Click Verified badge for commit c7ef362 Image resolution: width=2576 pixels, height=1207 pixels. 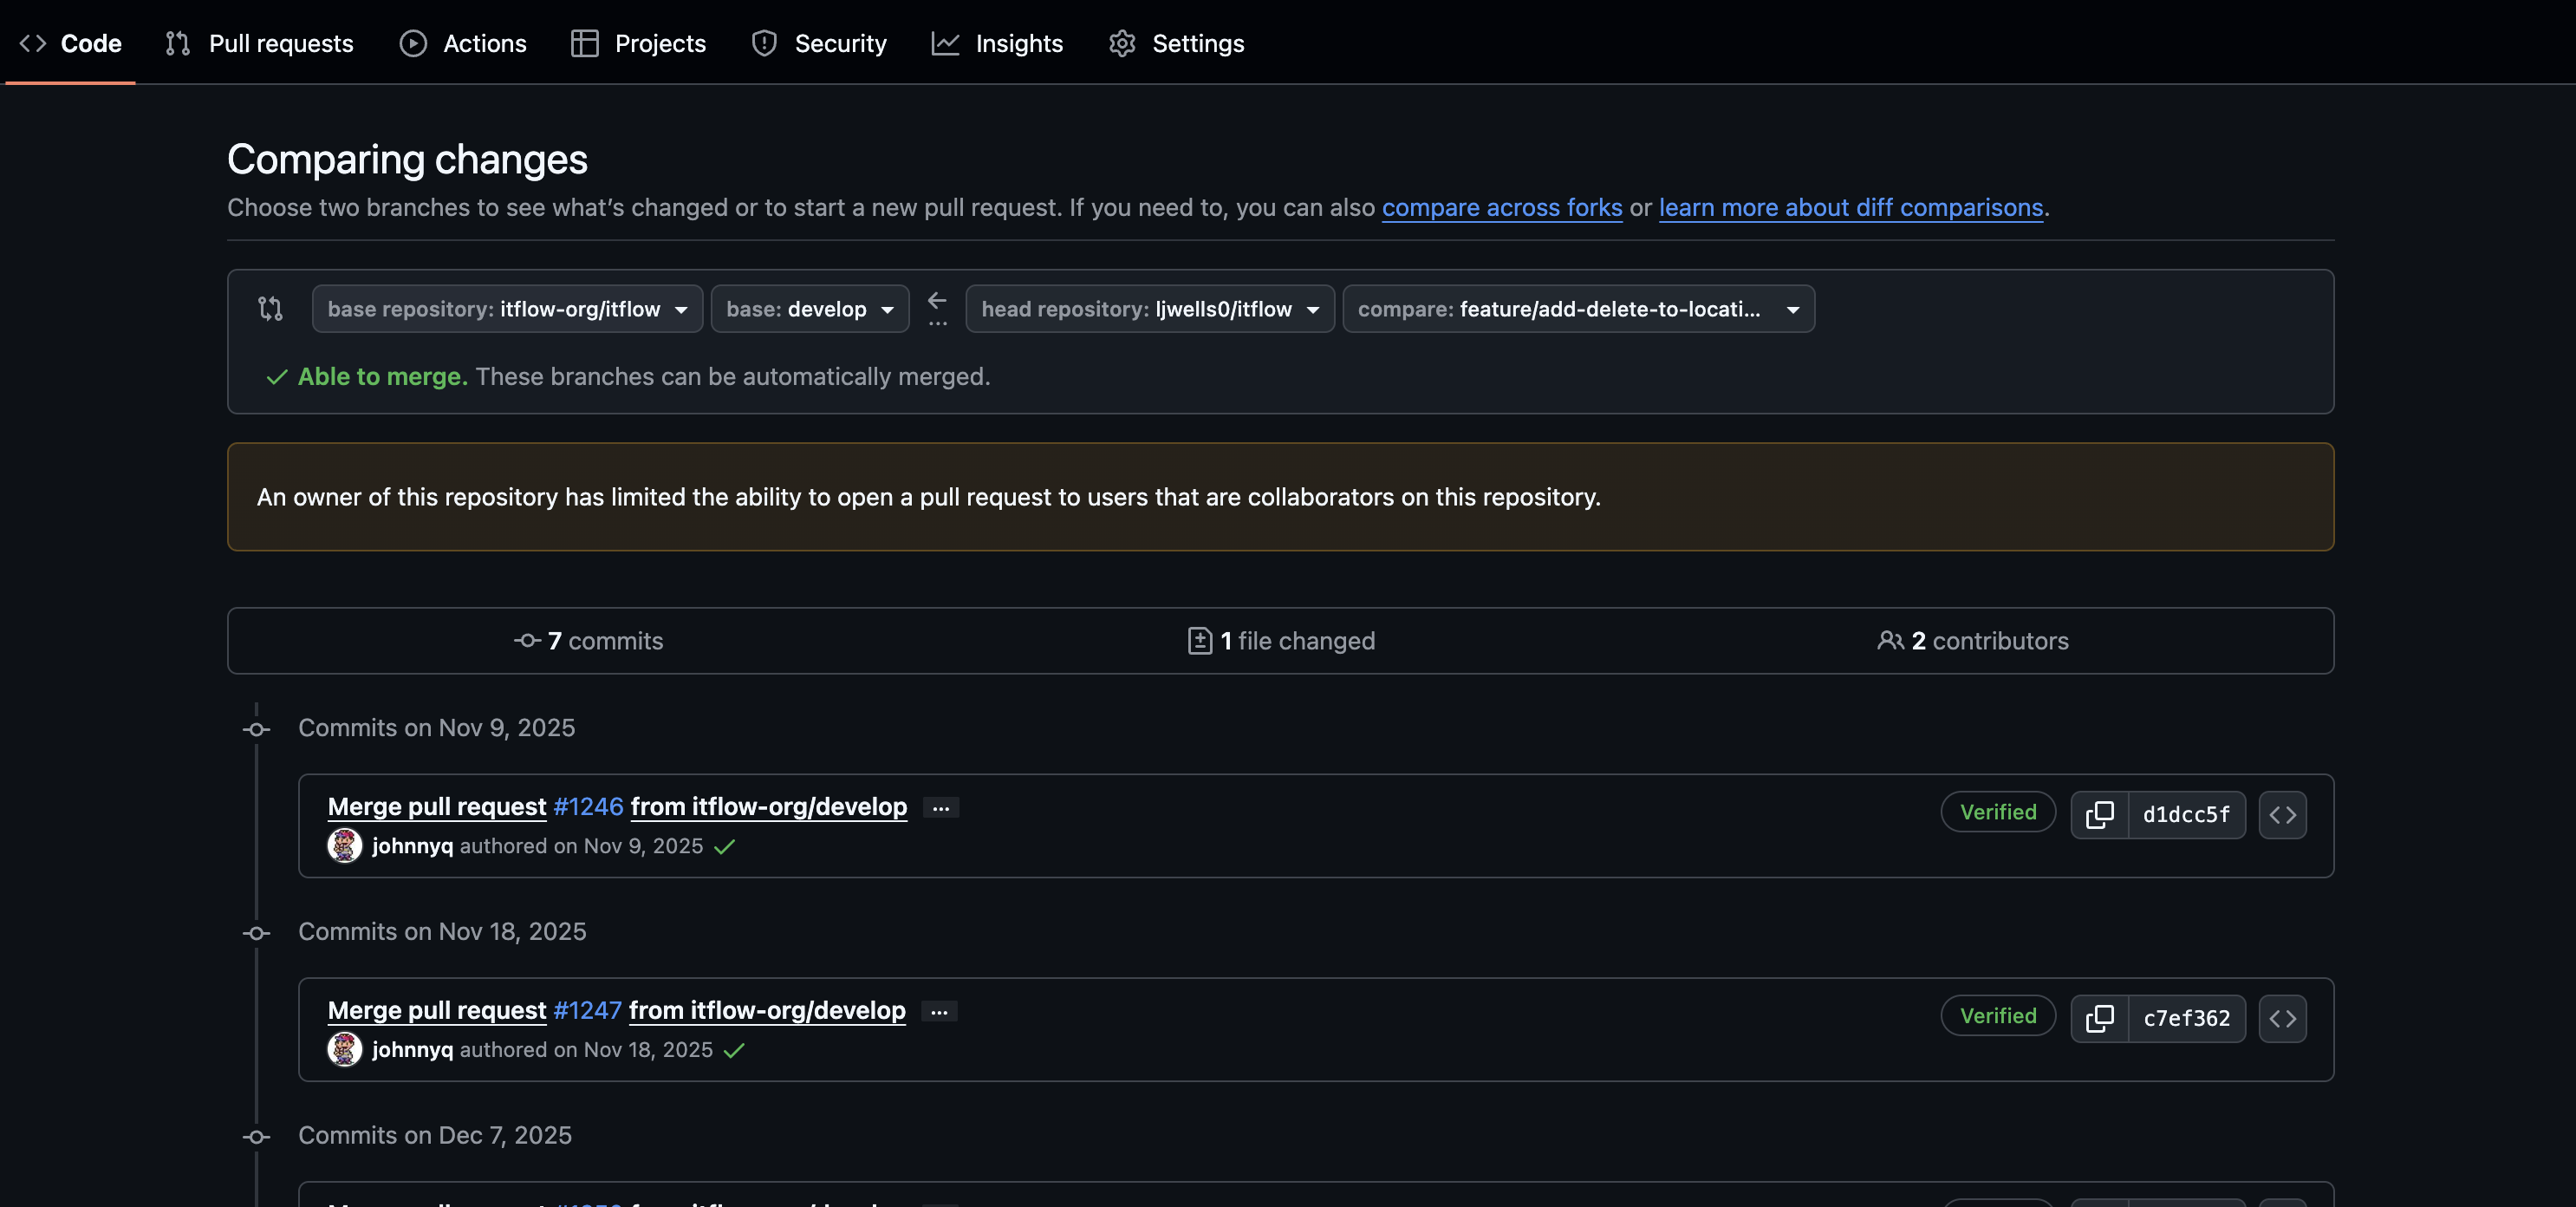pos(1998,1016)
